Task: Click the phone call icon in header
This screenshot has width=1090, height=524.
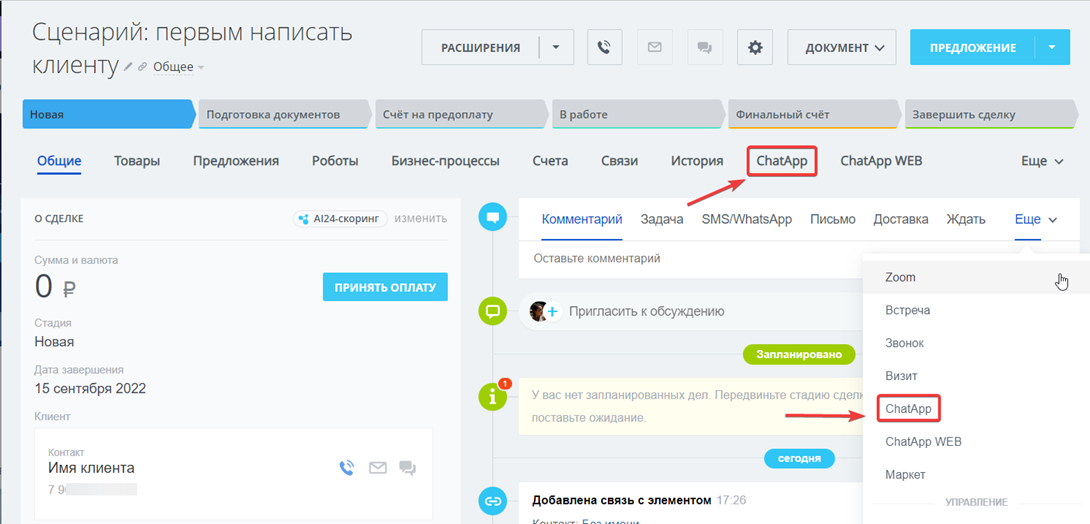Action: click(x=605, y=47)
